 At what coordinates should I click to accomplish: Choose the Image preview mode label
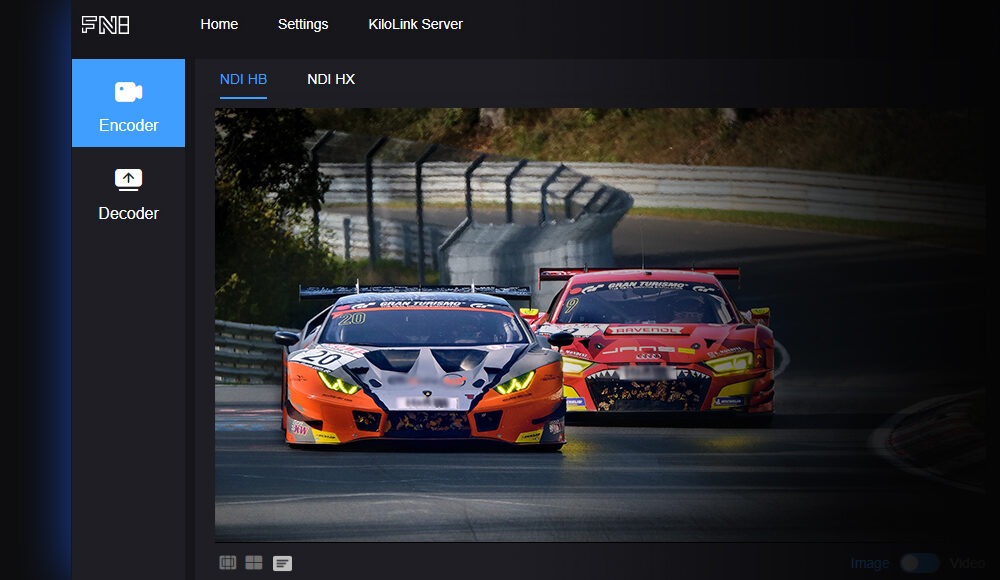coord(870,563)
